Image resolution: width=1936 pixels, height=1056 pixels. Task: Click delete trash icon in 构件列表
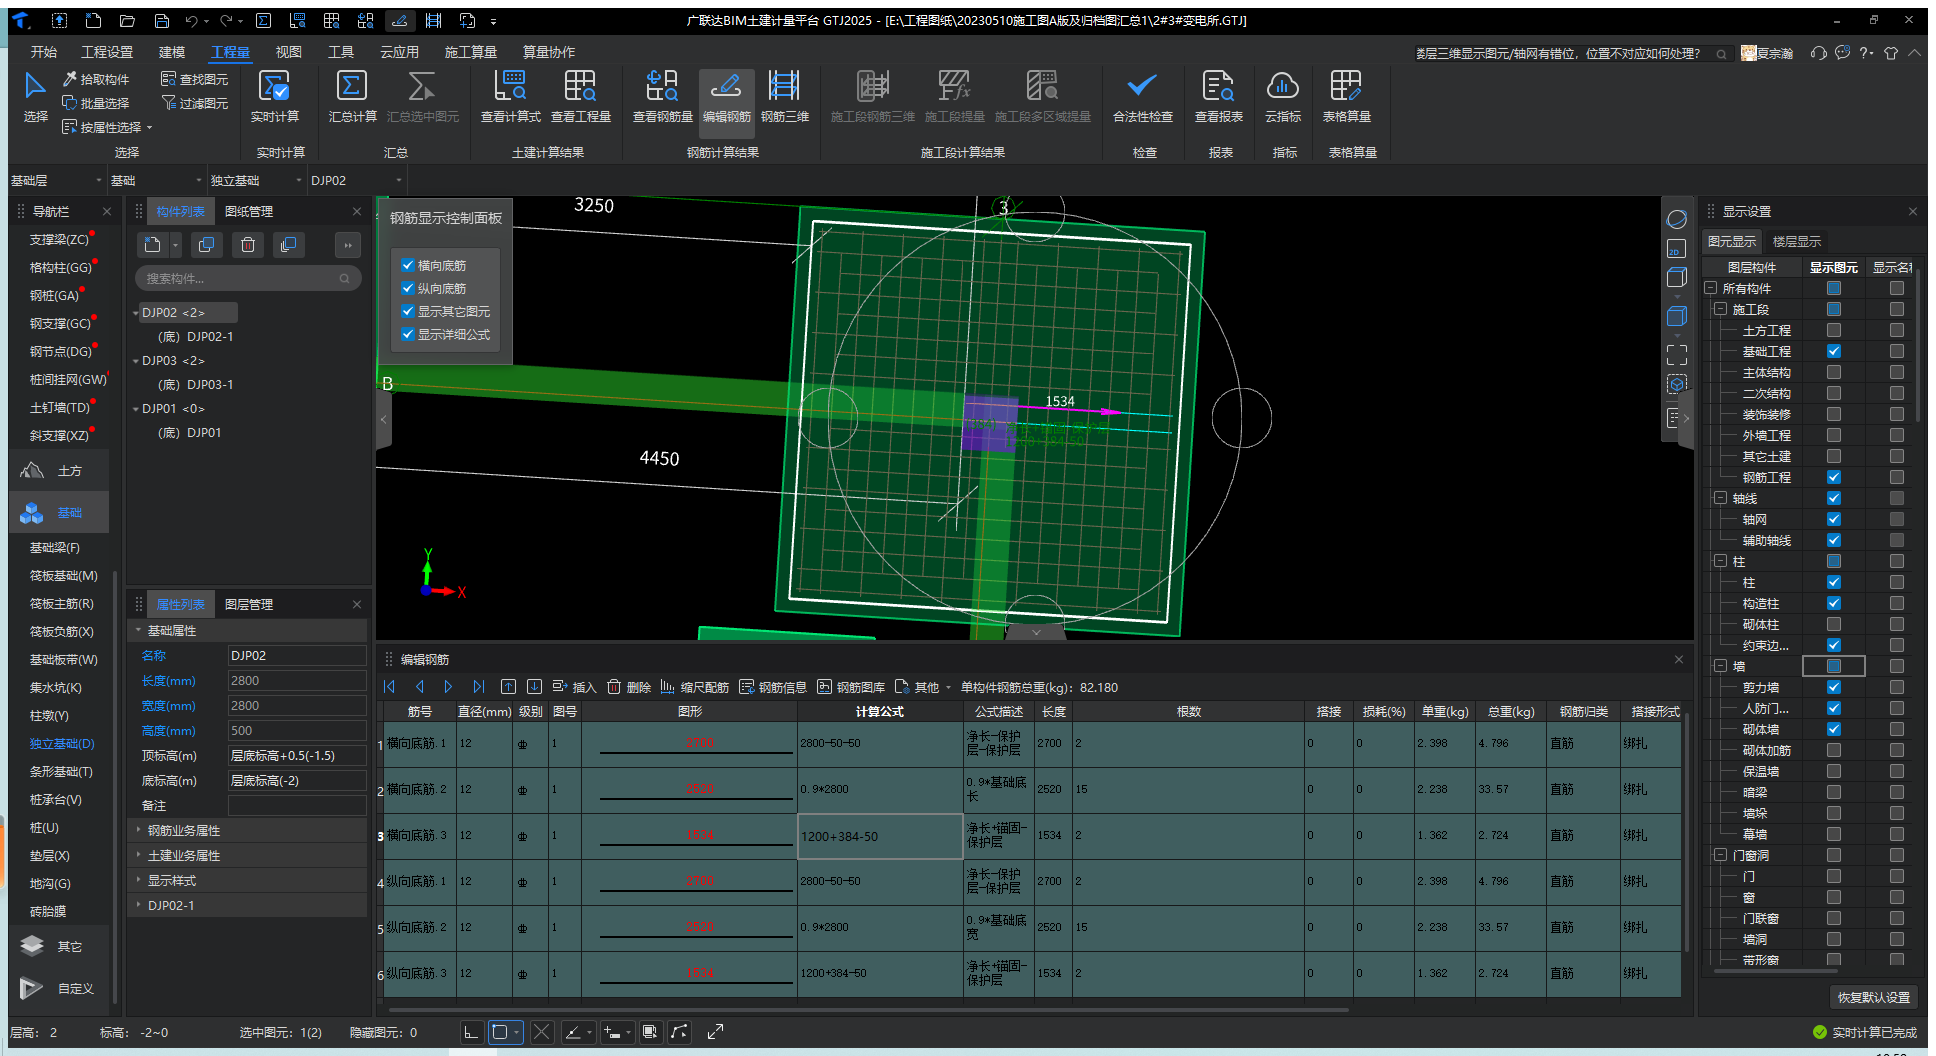(248, 245)
